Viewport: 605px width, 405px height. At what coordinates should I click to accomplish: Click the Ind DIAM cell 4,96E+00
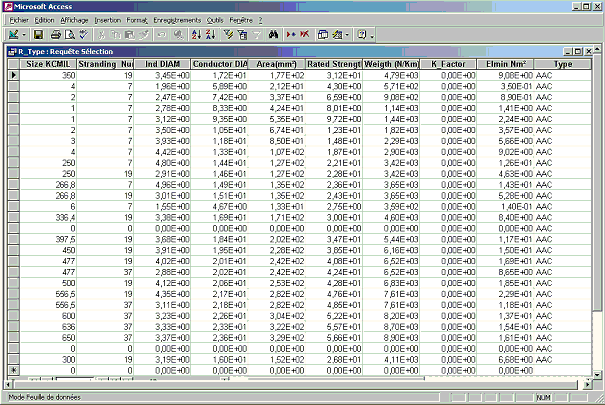(x=162, y=184)
